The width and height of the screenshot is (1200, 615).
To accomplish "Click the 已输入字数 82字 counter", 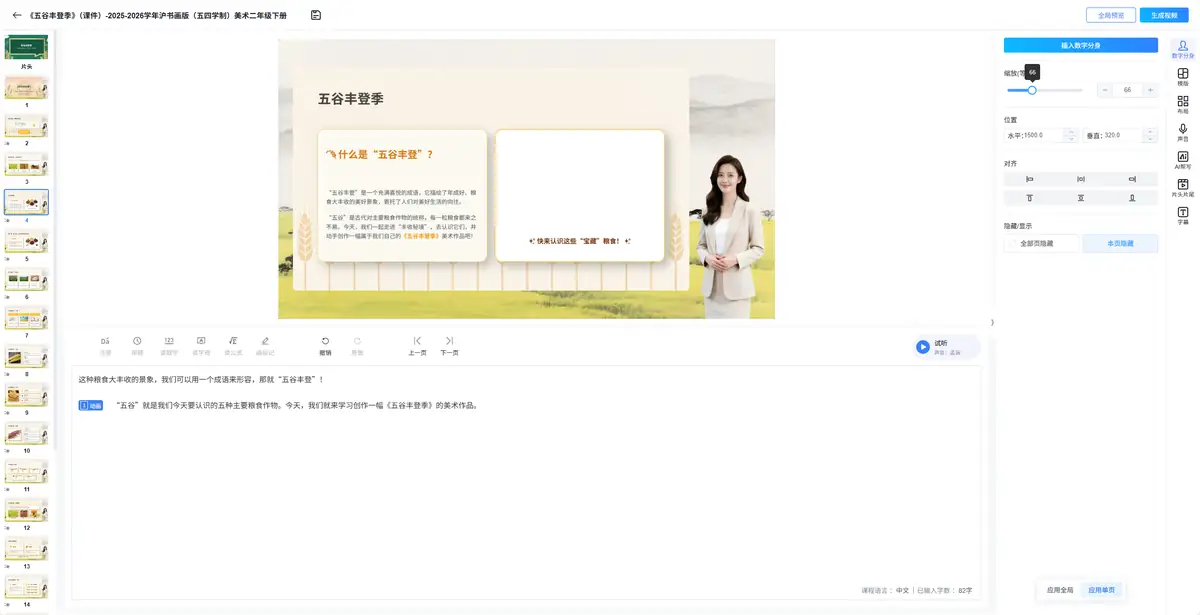I will pos(945,590).
